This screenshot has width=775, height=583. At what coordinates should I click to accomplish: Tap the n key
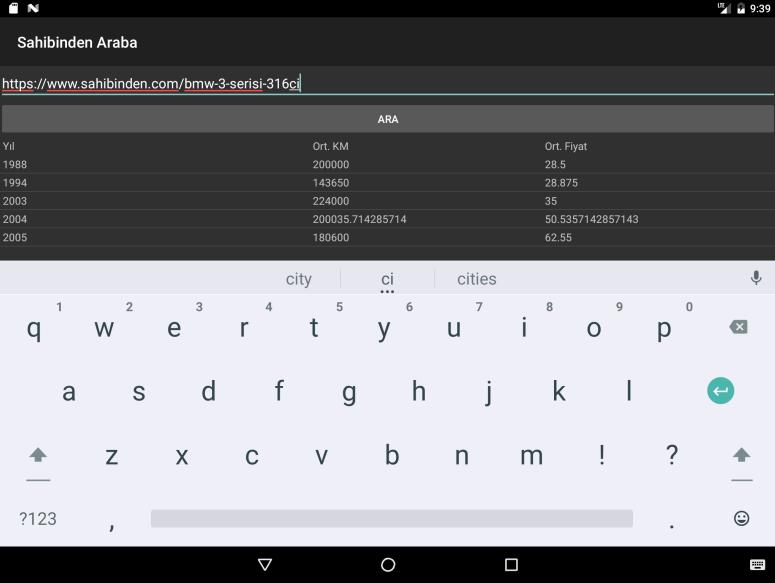pyautogui.click(x=462, y=456)
